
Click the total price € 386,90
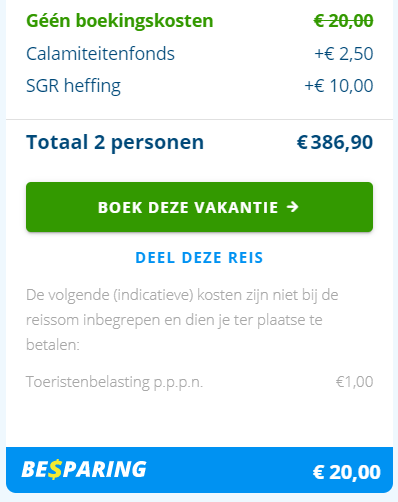pyautogui.click(x=335, y=142)
